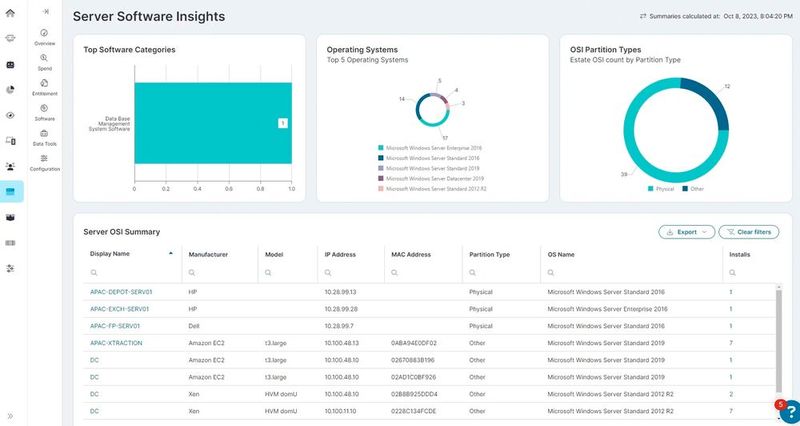
Task: Select the Dell manufacturer cell
Action: click(193, 326)
